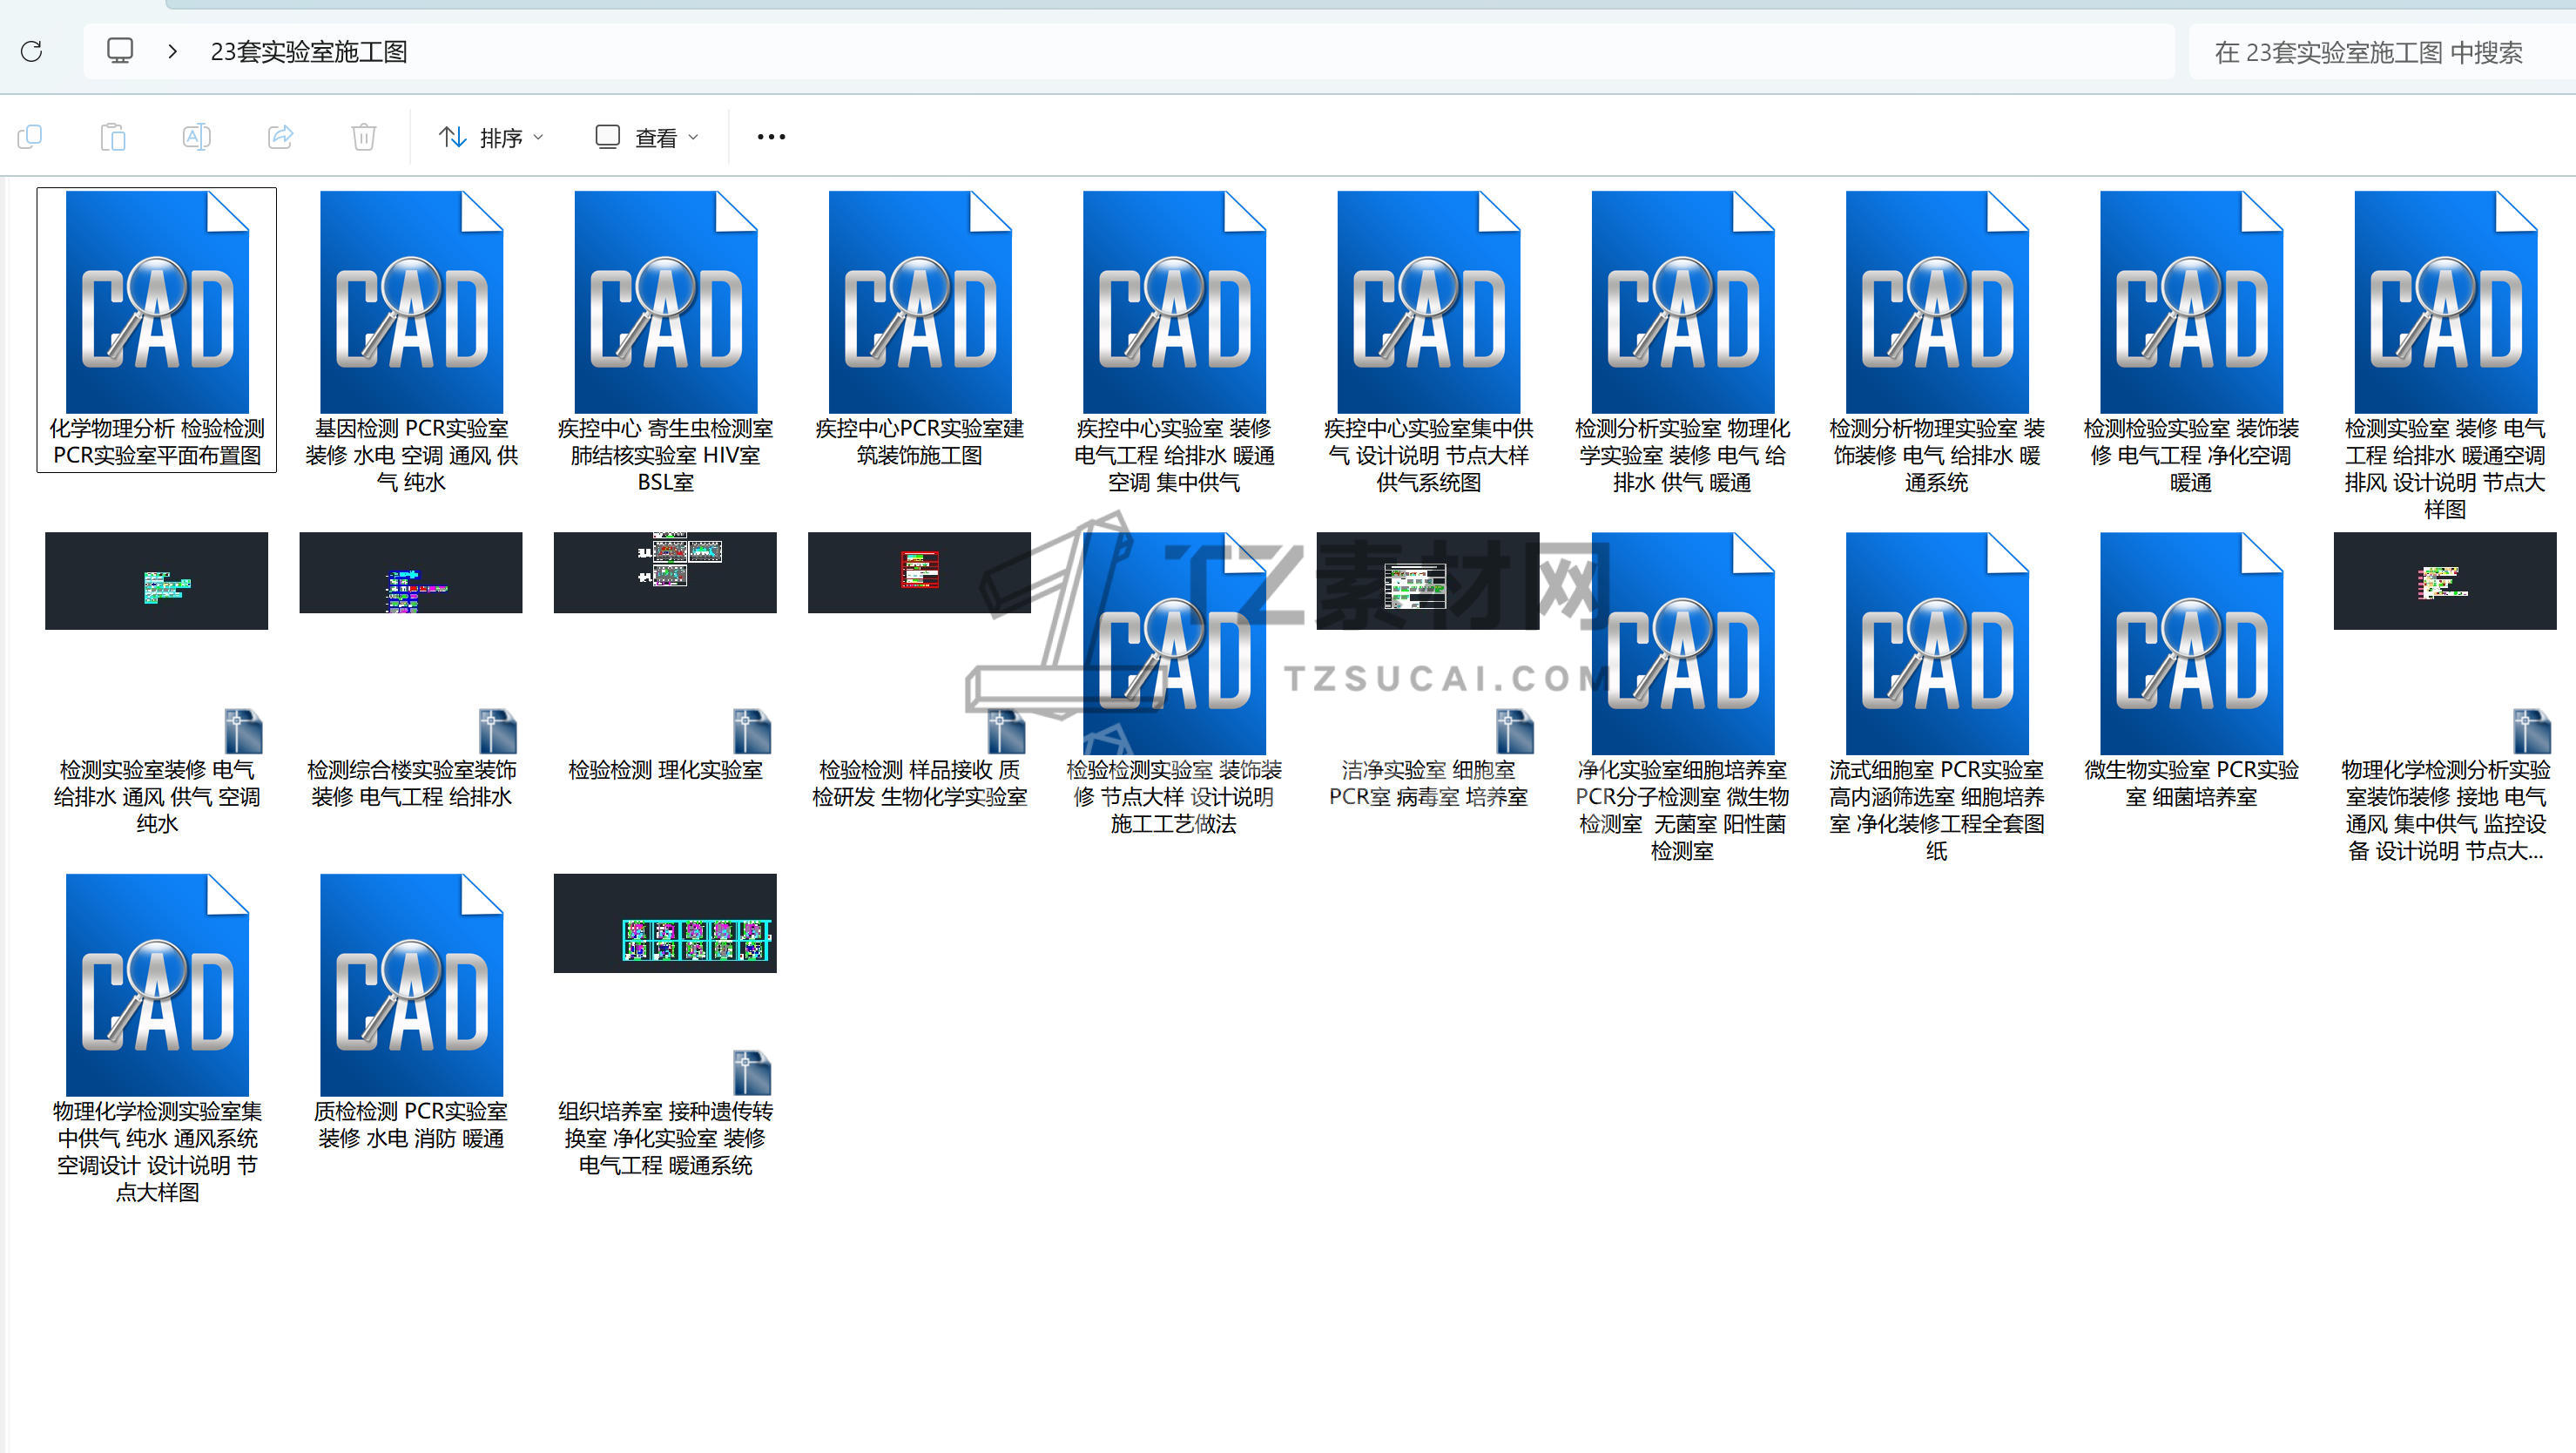Click the copy icon in toolbar
Image resolution: width=2576 pixels, height=1453 pixels.
pyautogui.click(x=30, y=137)
